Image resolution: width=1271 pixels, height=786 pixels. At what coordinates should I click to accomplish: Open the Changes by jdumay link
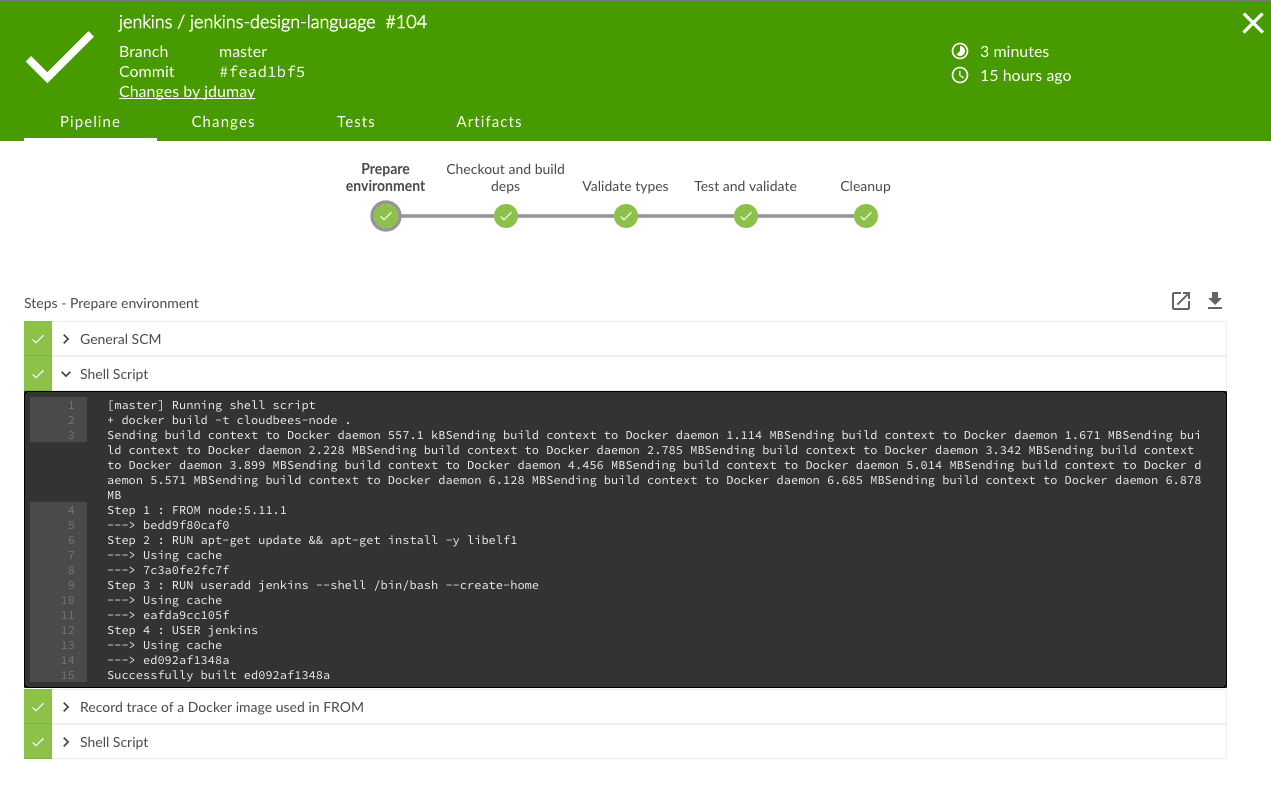coord(187,92)
